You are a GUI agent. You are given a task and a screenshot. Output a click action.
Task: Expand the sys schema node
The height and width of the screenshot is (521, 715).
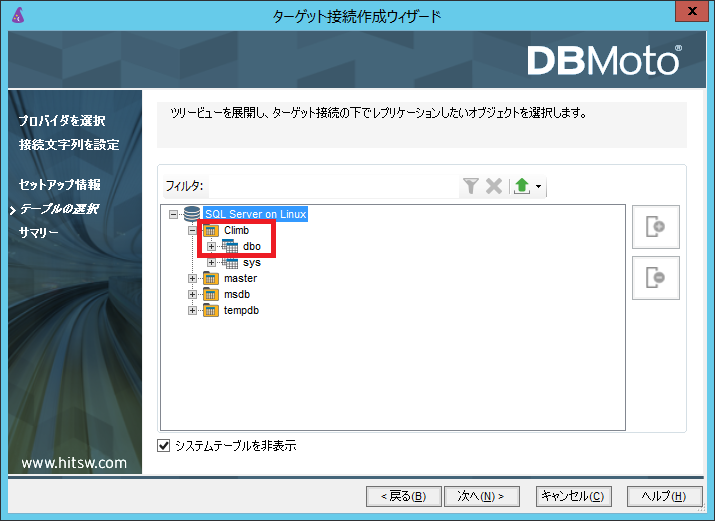211,263
